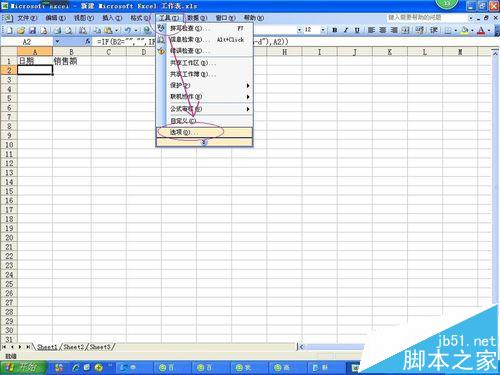500x375 pixels.
Task: Click the Print icon in toolbar
Action: (x=57, y=31)
